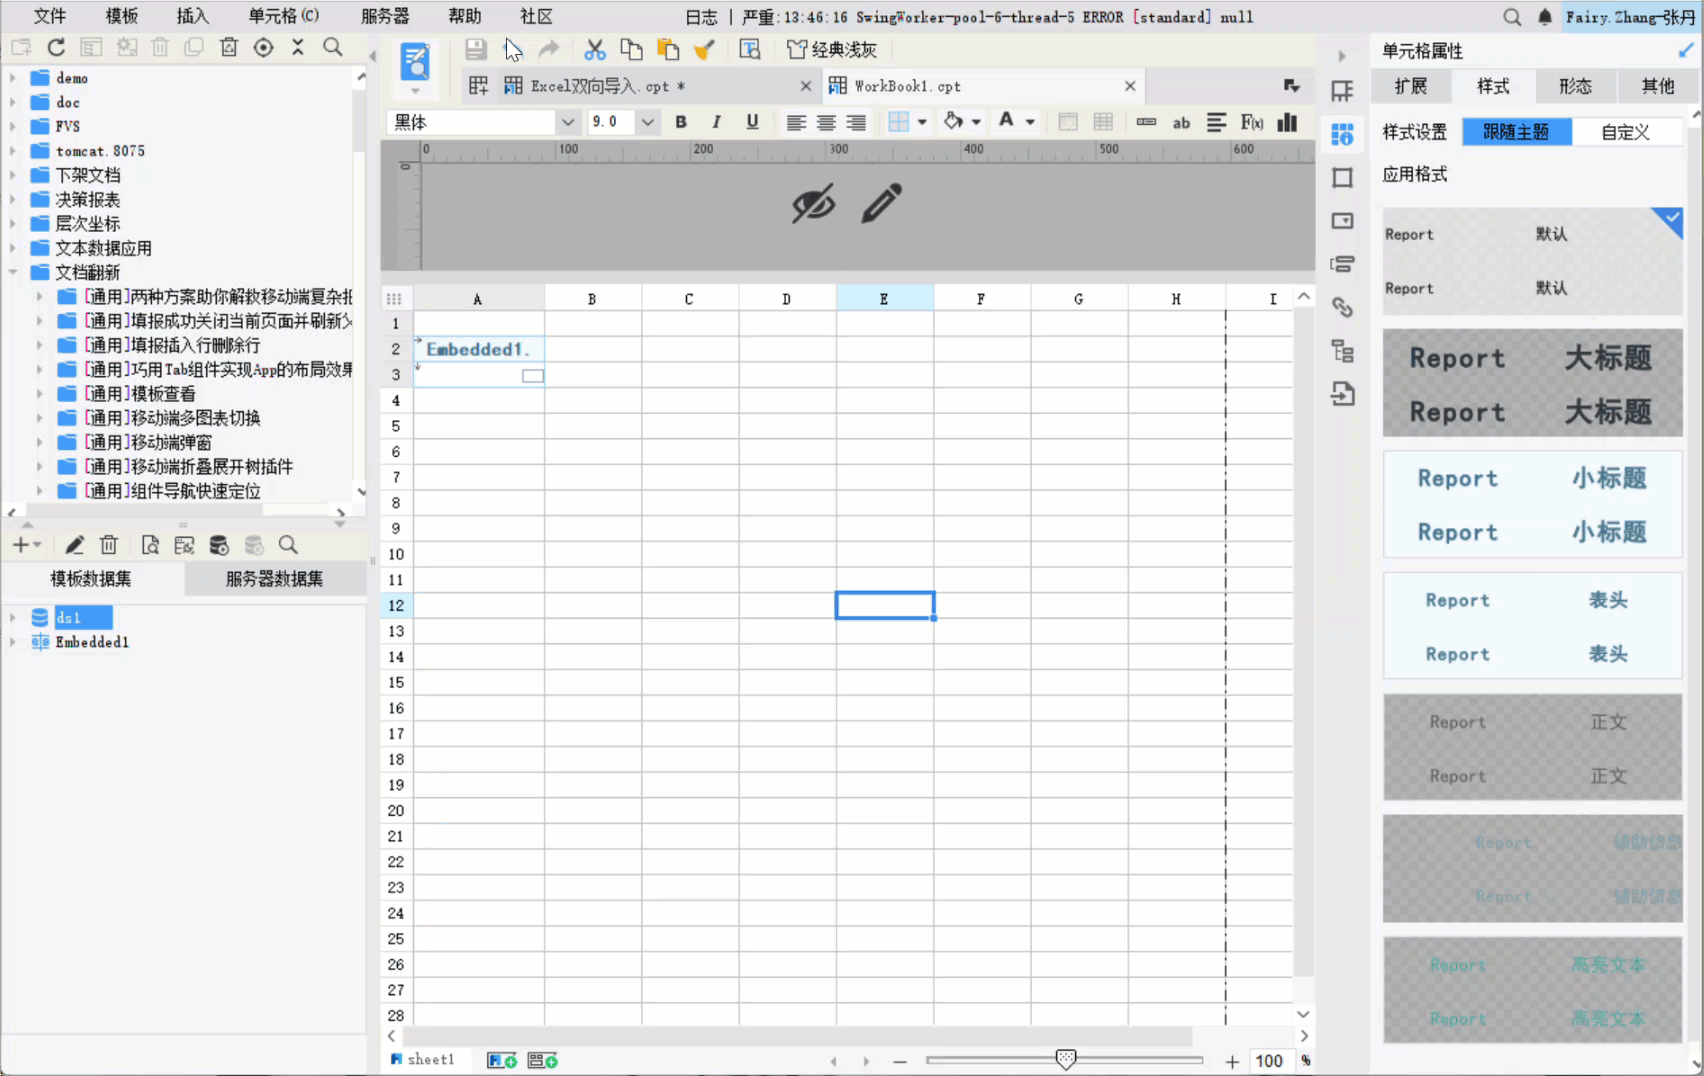Expand the tomcat.8075 folder
The image size is (1704, 1076).
pyautogui.click(x=12, y=150)
